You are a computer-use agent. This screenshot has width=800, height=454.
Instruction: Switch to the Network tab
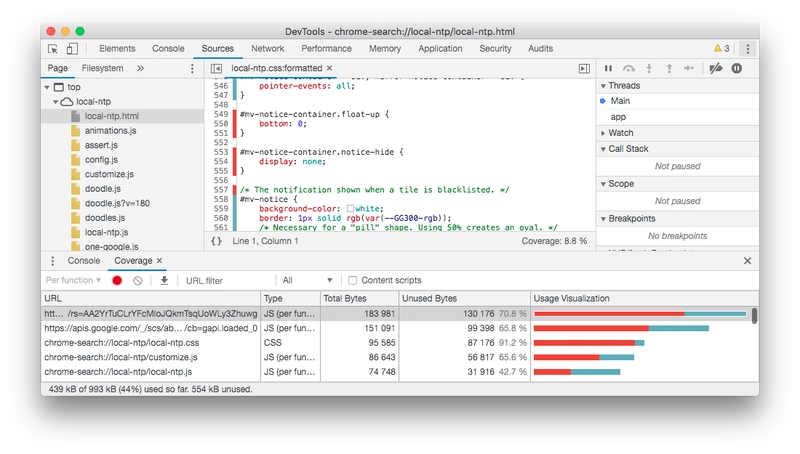pyautogui.click(x=267, y=48)
